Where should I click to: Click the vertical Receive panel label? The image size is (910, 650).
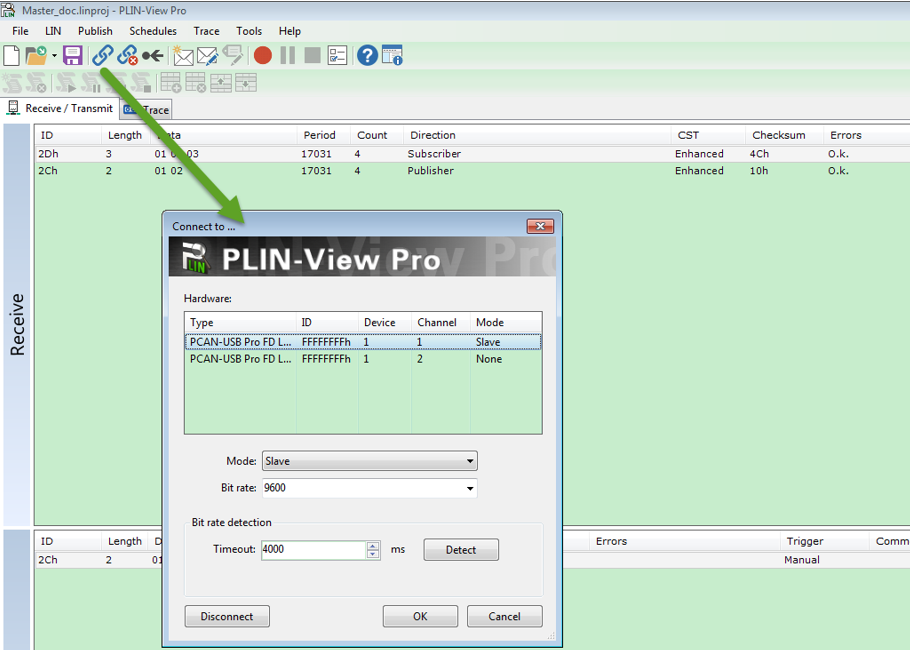click(17, 324)
